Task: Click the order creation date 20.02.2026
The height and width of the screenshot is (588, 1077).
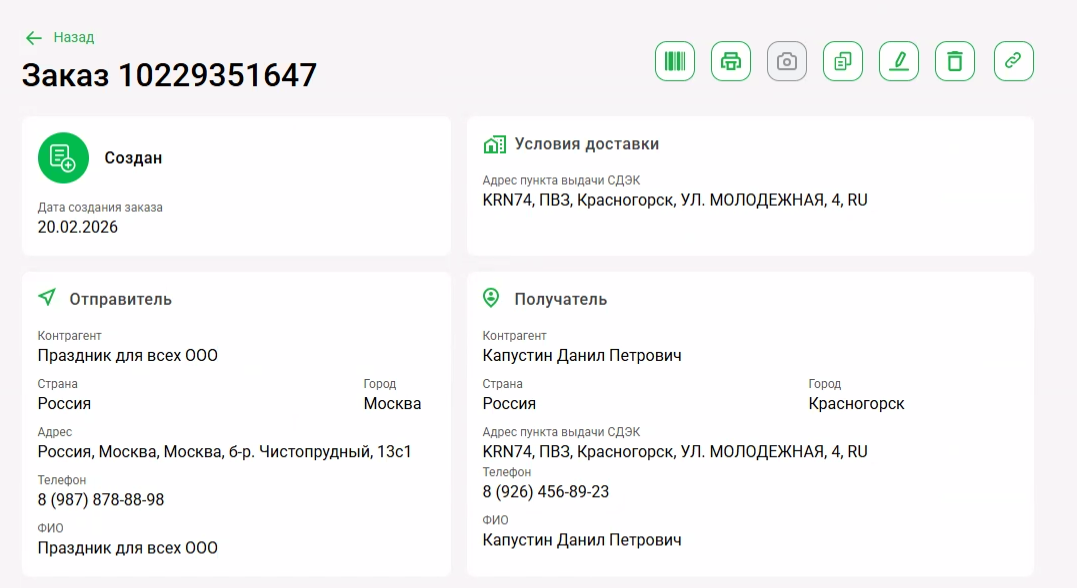Action: click(x=78, y=227)
